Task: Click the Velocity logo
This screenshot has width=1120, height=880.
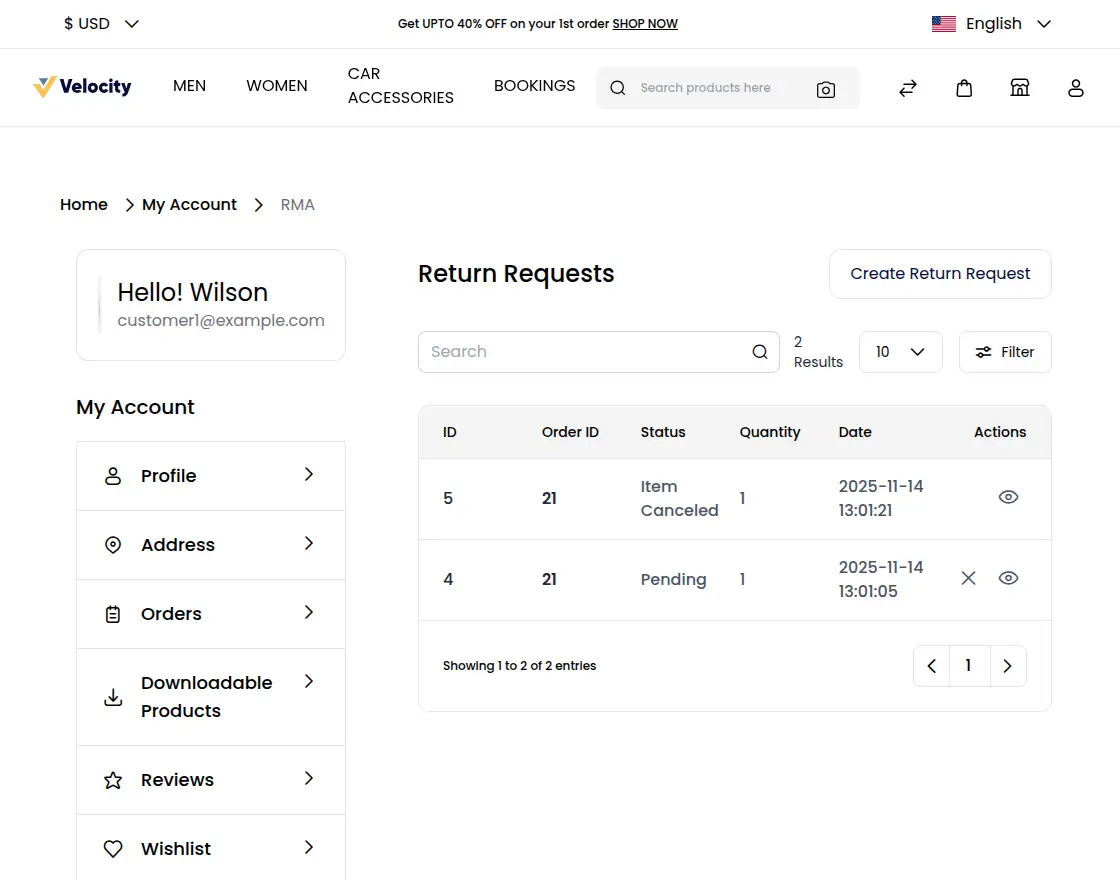Action: pyautogui.click(x=82, y=87)
